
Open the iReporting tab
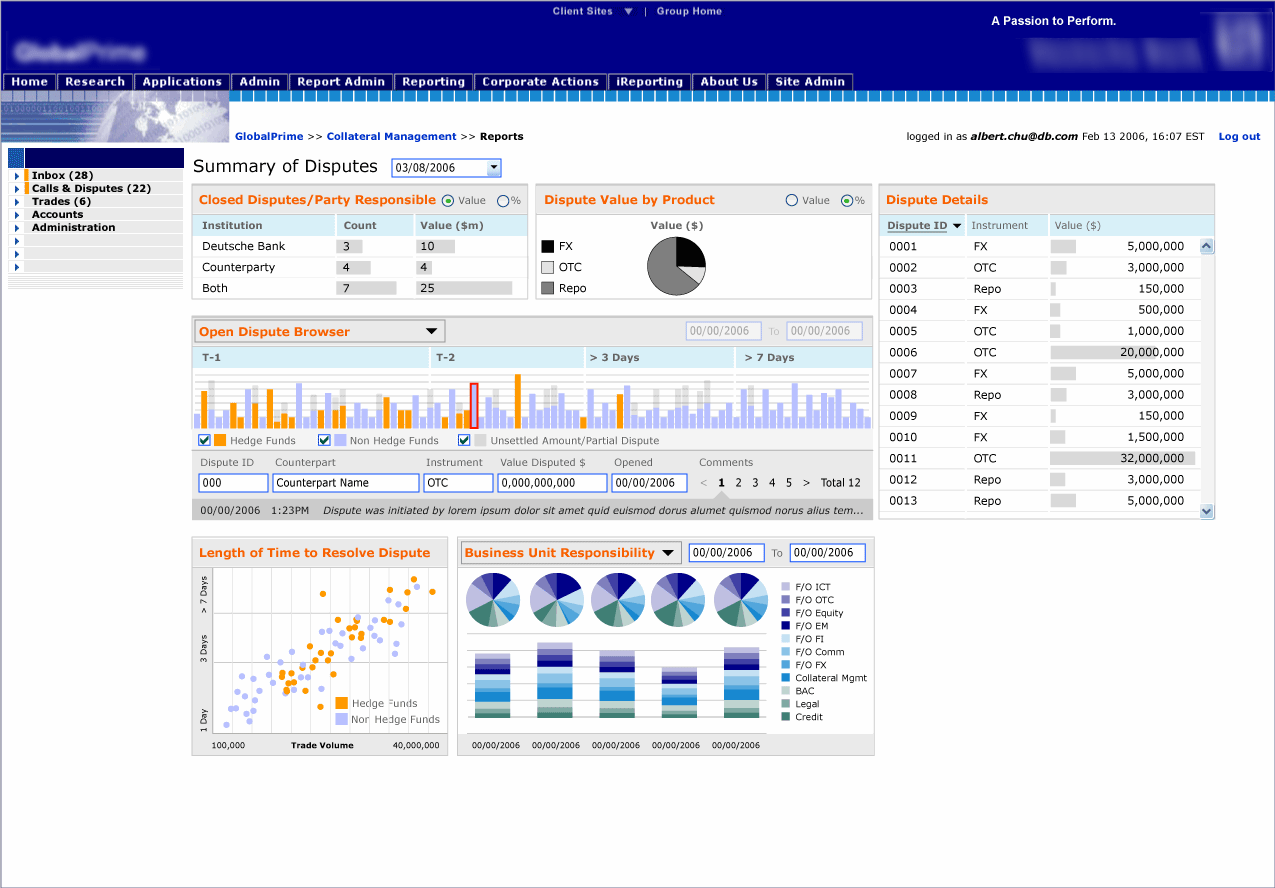[x=650, y=82]
